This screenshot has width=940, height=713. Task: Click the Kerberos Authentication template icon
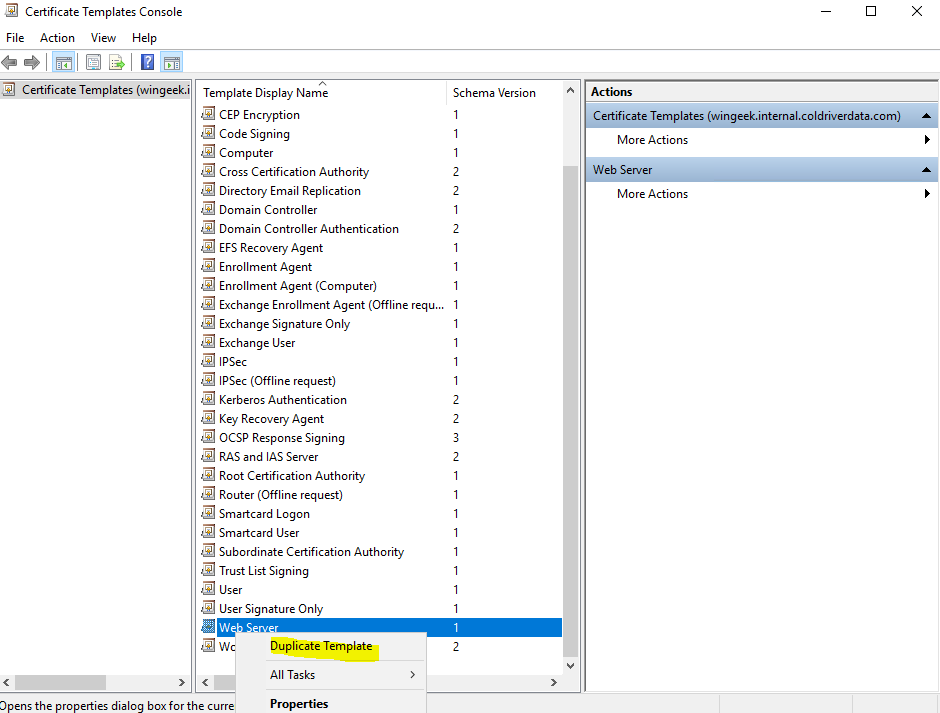pyautogui.click(x=208, y=399)
